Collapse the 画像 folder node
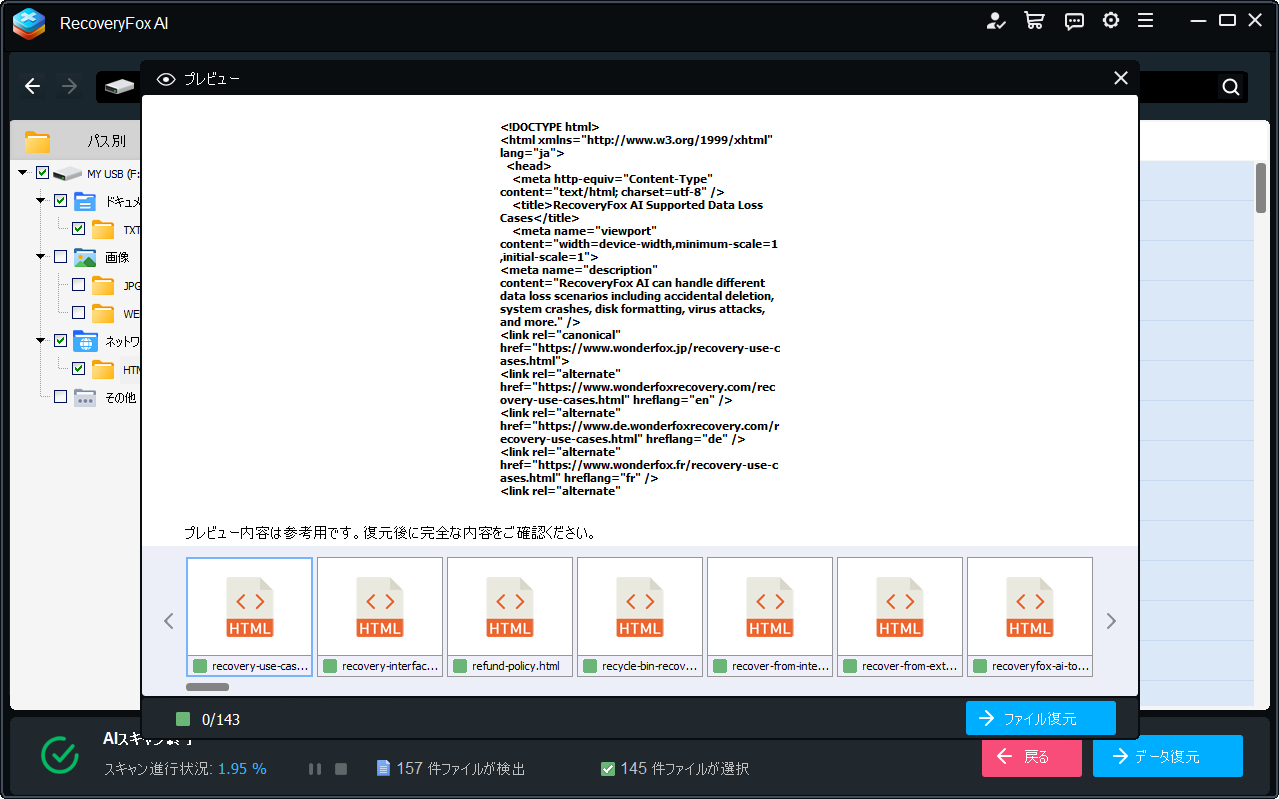The width and height of the screenshot is (1279, 799). coord(41,257)
